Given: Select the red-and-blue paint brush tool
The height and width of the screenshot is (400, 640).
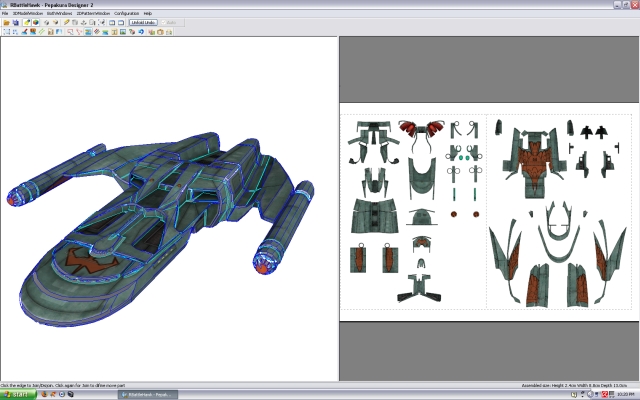Looking at the screenshot, I should pyautogui.click(x=24, y=32).
